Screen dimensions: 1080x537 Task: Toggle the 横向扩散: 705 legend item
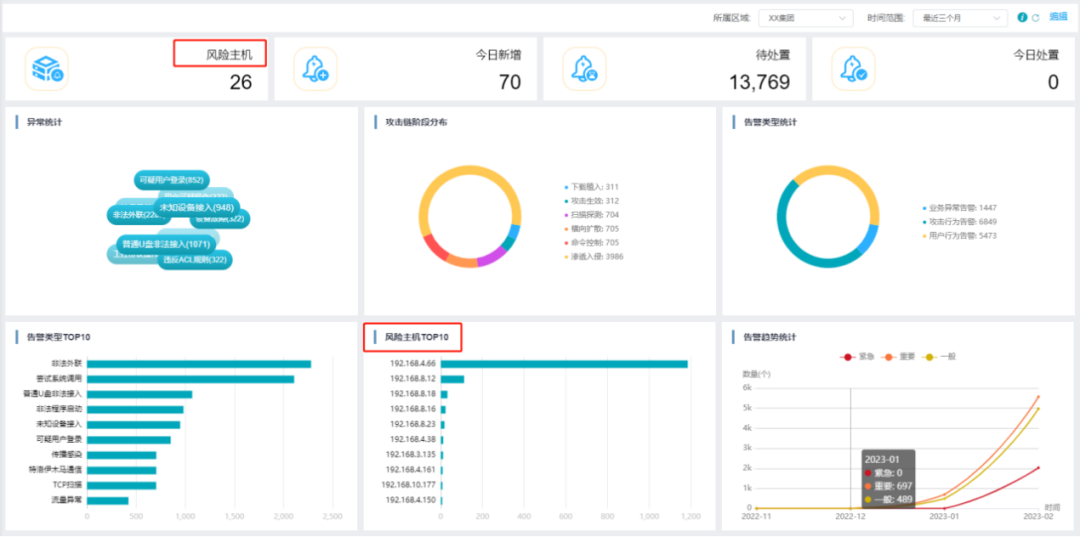point(592,229)
